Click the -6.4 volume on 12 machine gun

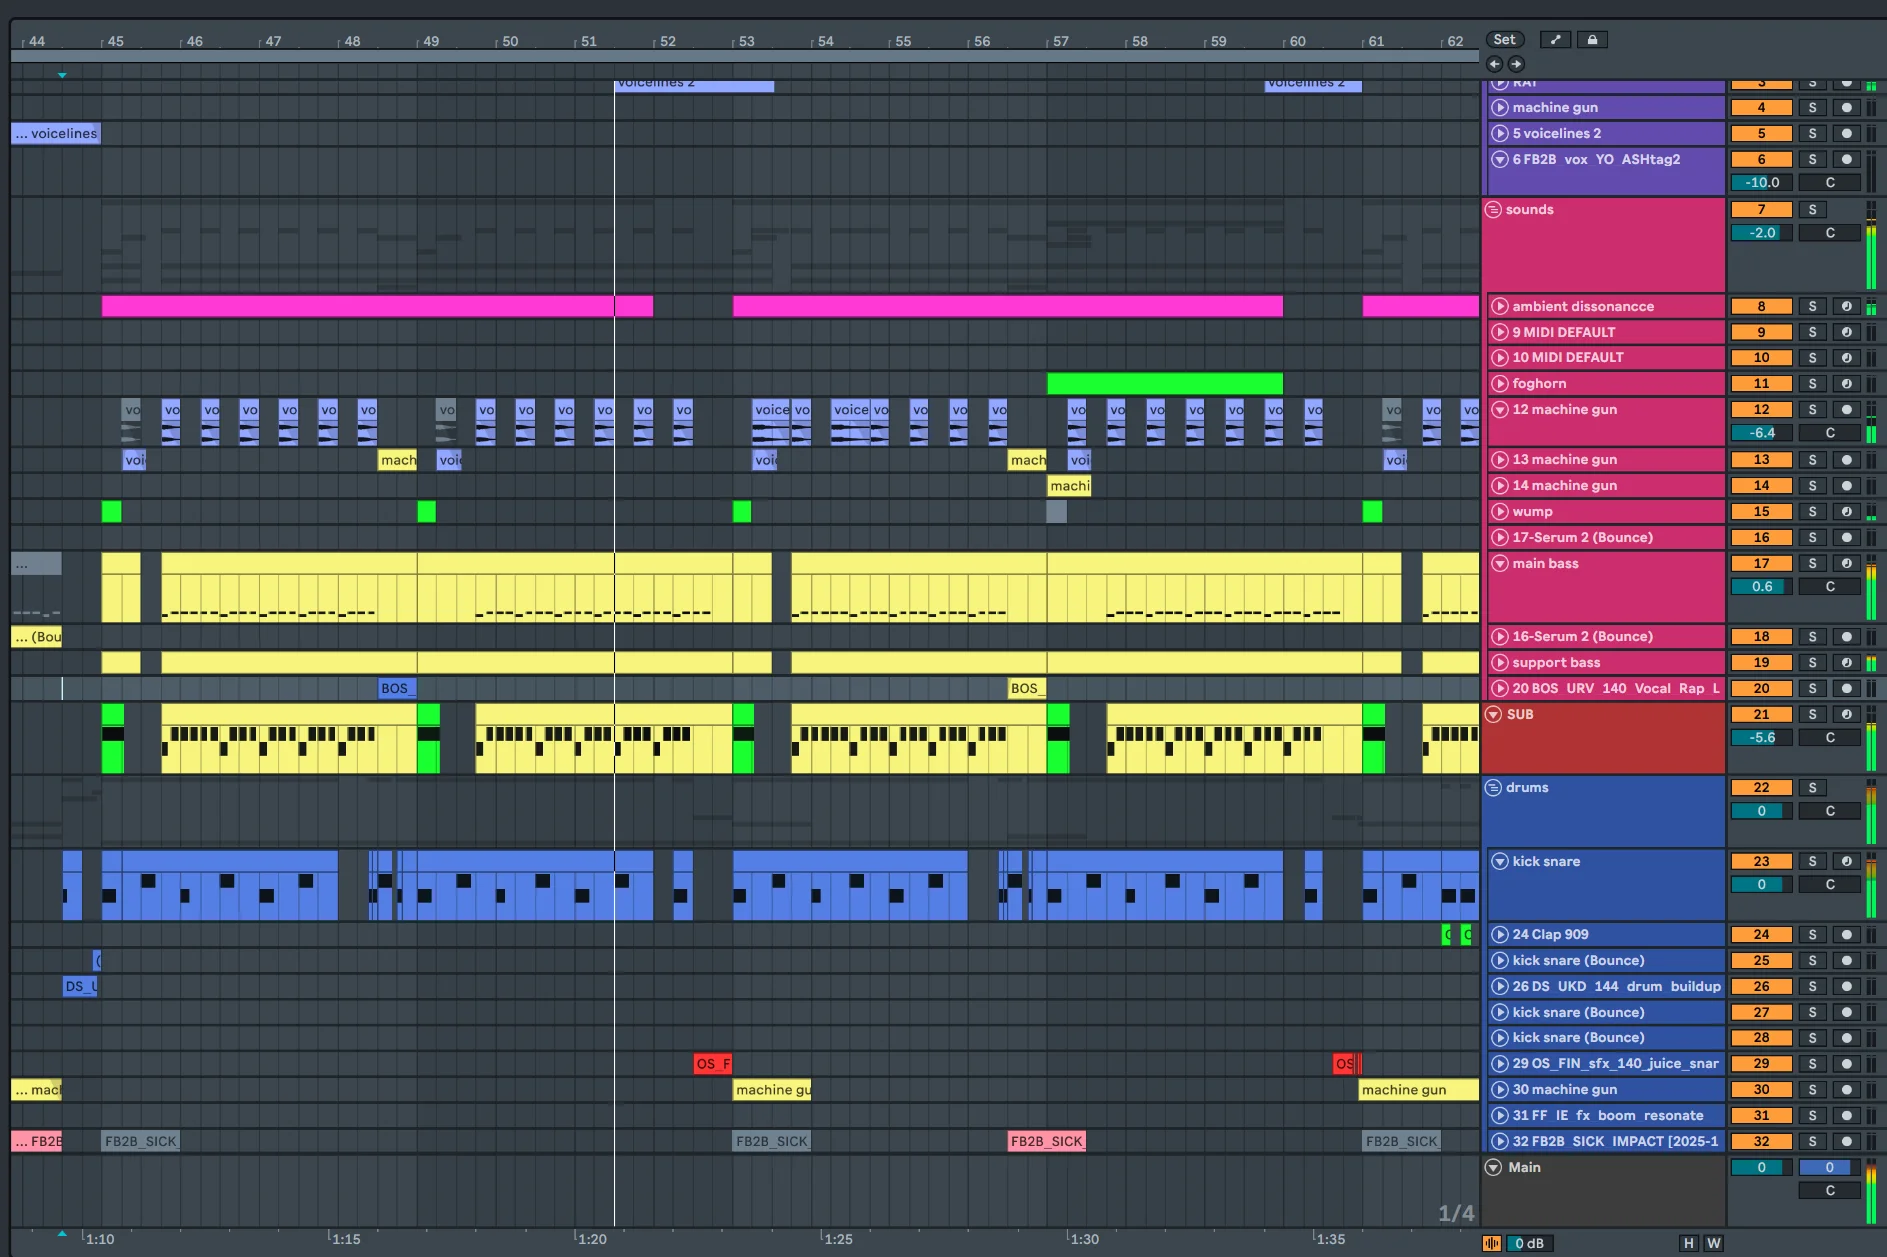pos(1762,433)
